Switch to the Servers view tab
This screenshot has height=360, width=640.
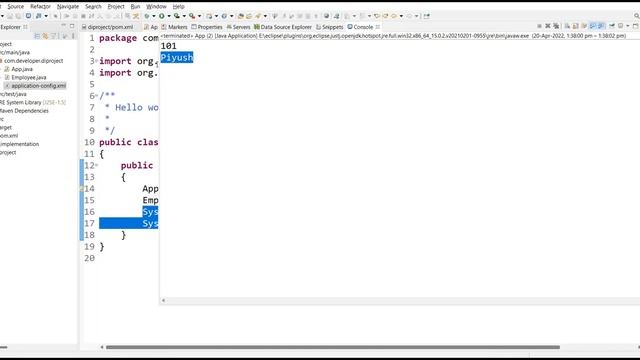pos(238,27)
